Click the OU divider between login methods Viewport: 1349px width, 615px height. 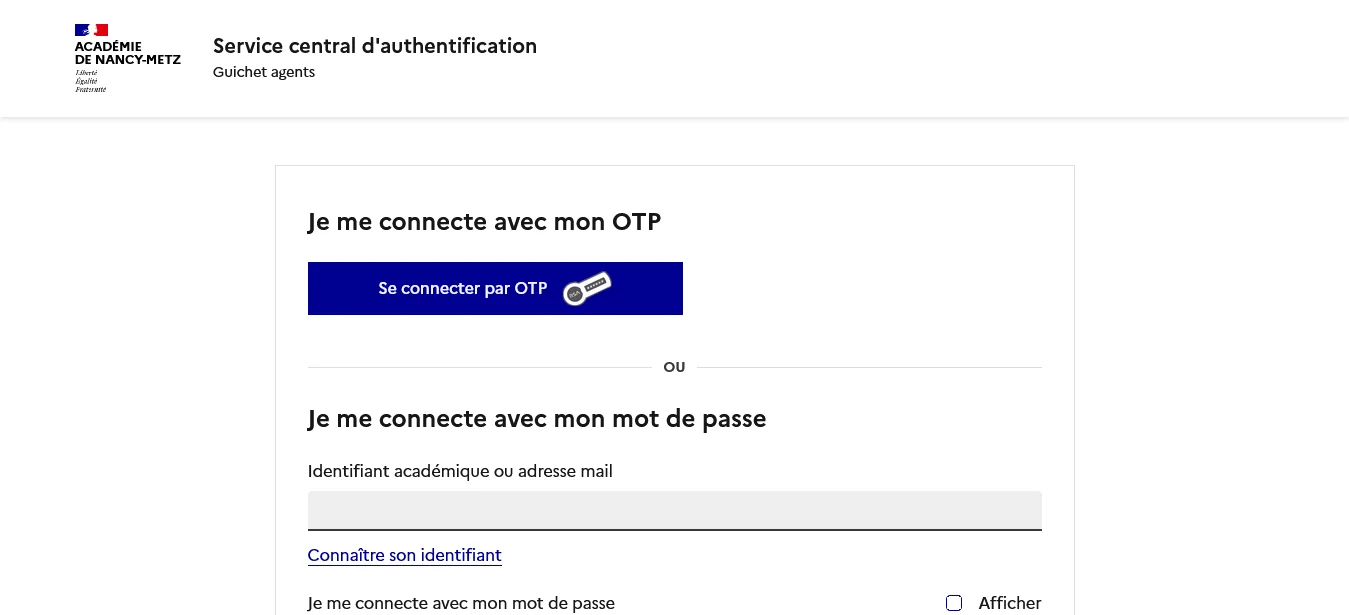tap(674, 367)
